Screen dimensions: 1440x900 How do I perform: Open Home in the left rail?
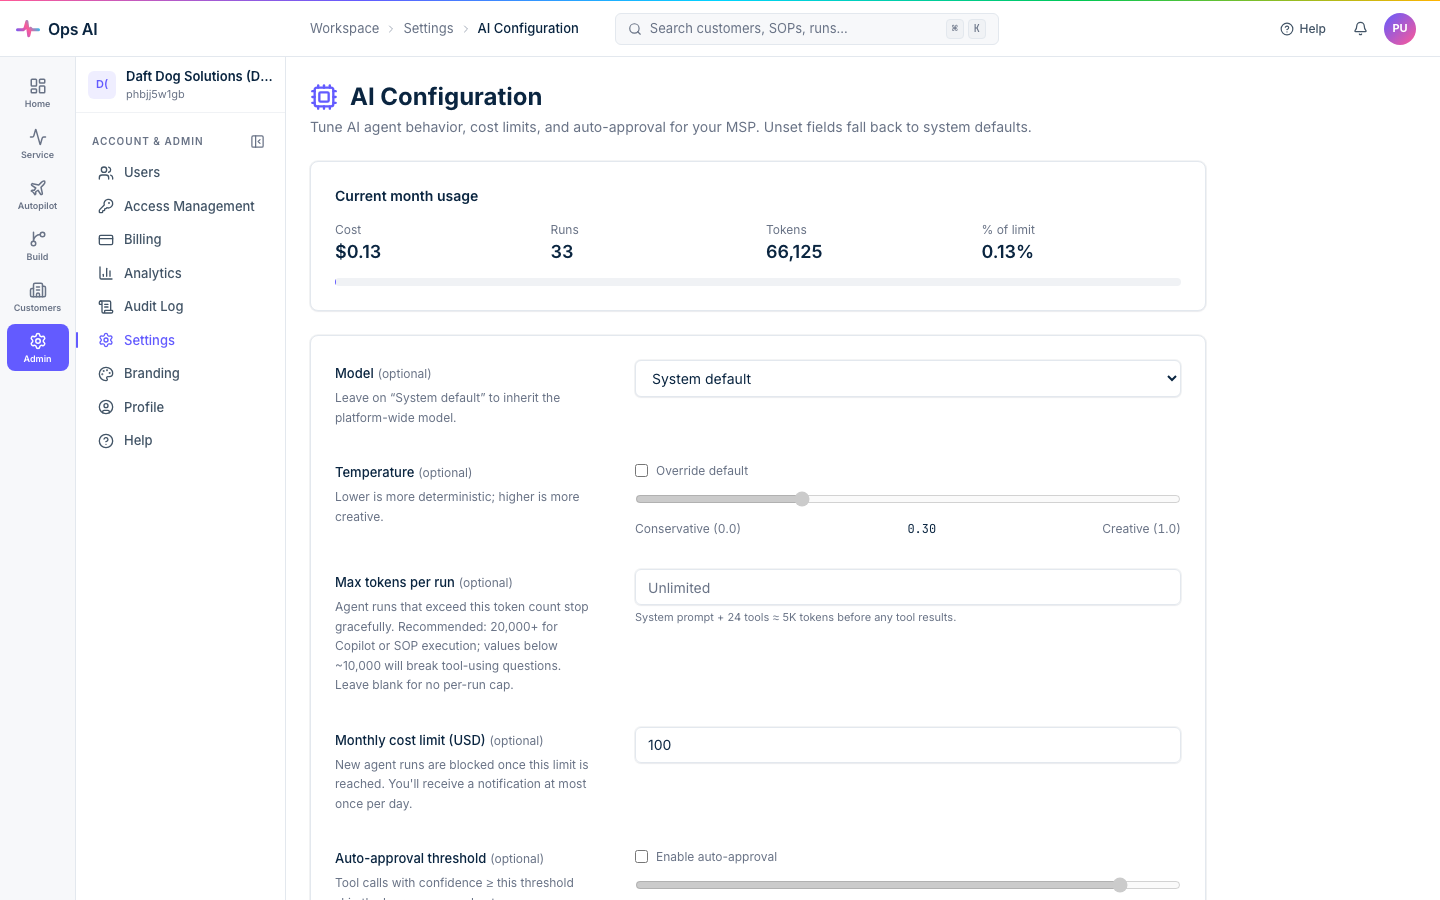(x=37, y=93)
